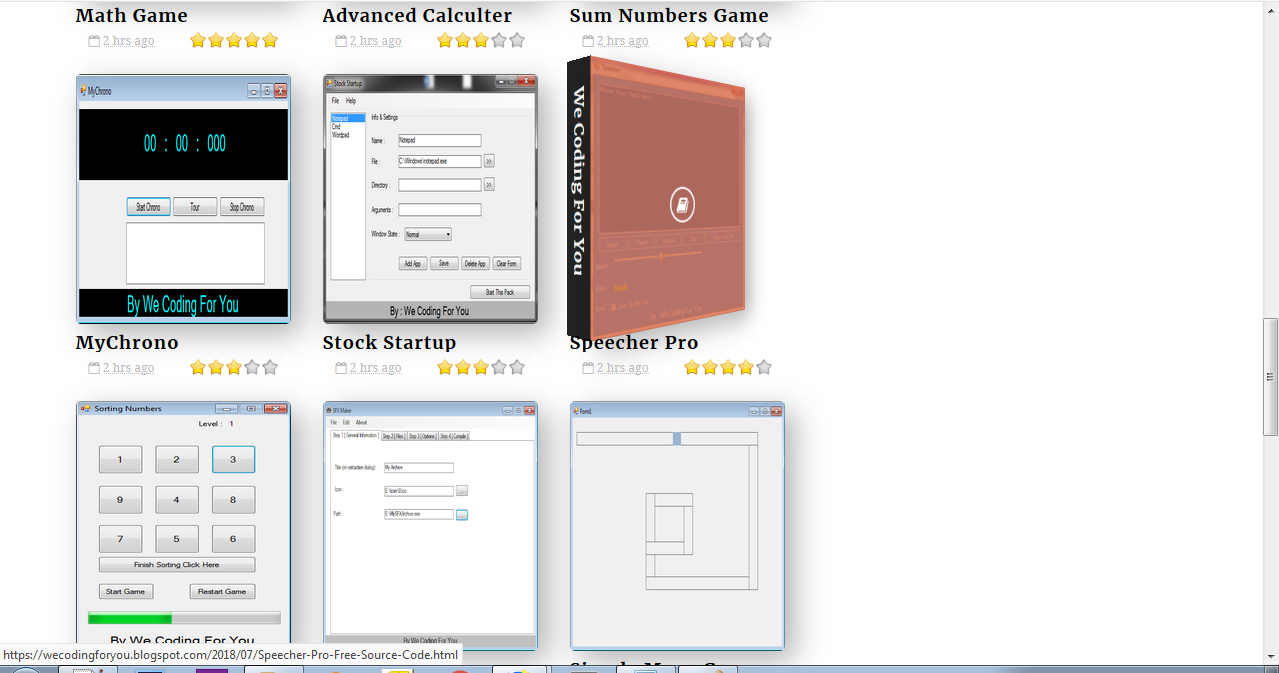
Task: Click the Form1 maze screenshot thumbnail
Action: 677,525
